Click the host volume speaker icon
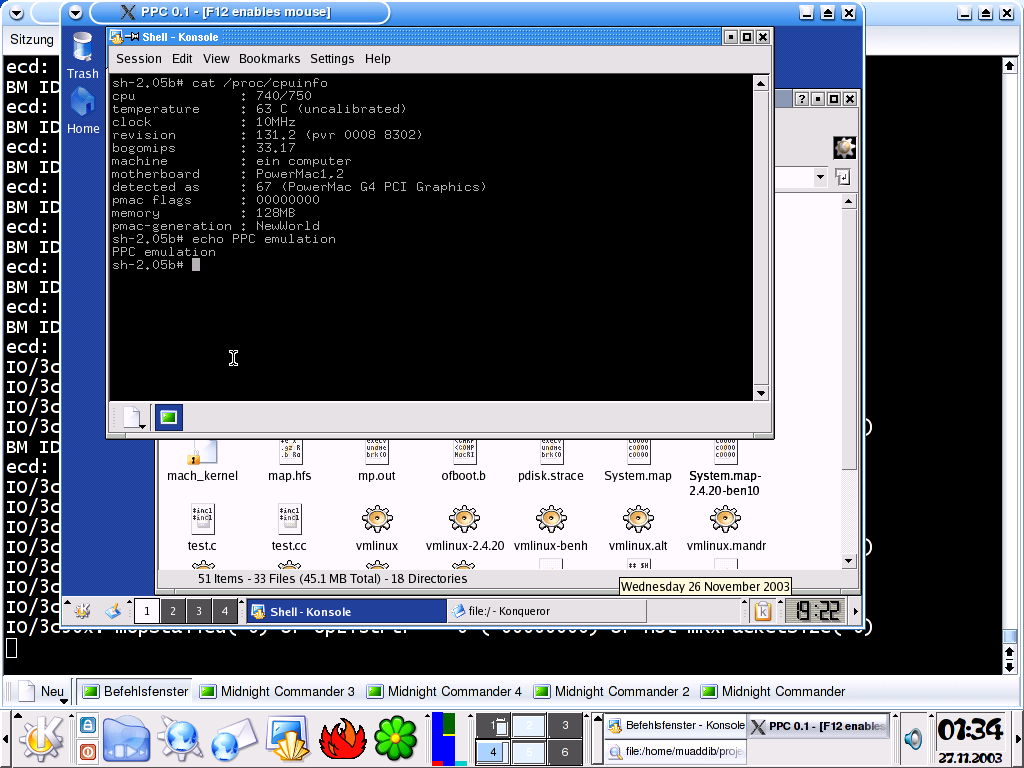 click(x=914, y=739)
